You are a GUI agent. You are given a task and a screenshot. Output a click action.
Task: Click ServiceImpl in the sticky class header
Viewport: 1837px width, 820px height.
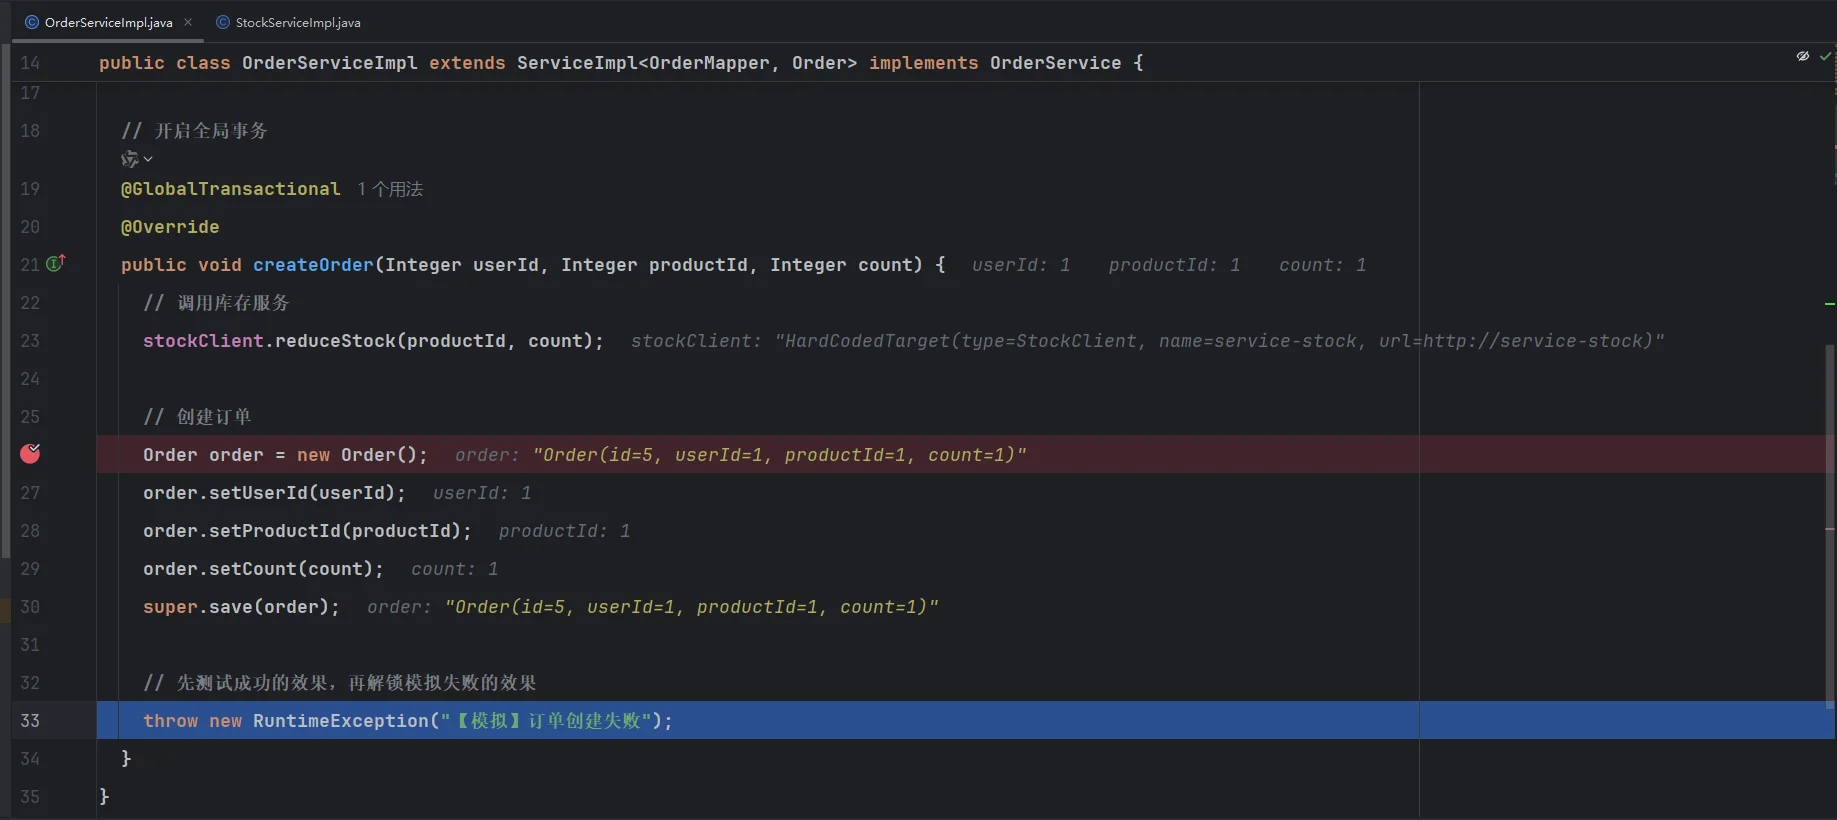pyautogui.click(x=577, y=63)
